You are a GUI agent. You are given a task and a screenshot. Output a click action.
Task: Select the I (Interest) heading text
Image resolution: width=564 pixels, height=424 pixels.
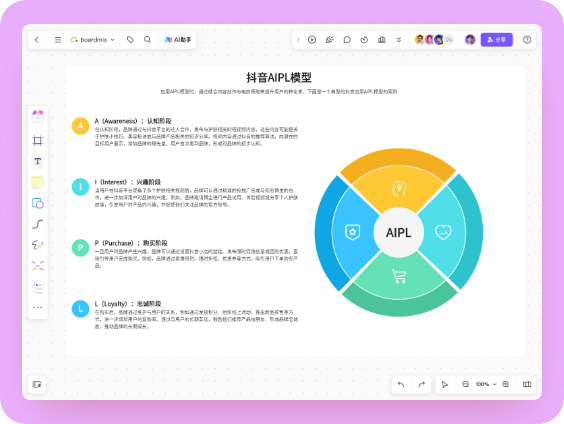click(x=128, y=182)
